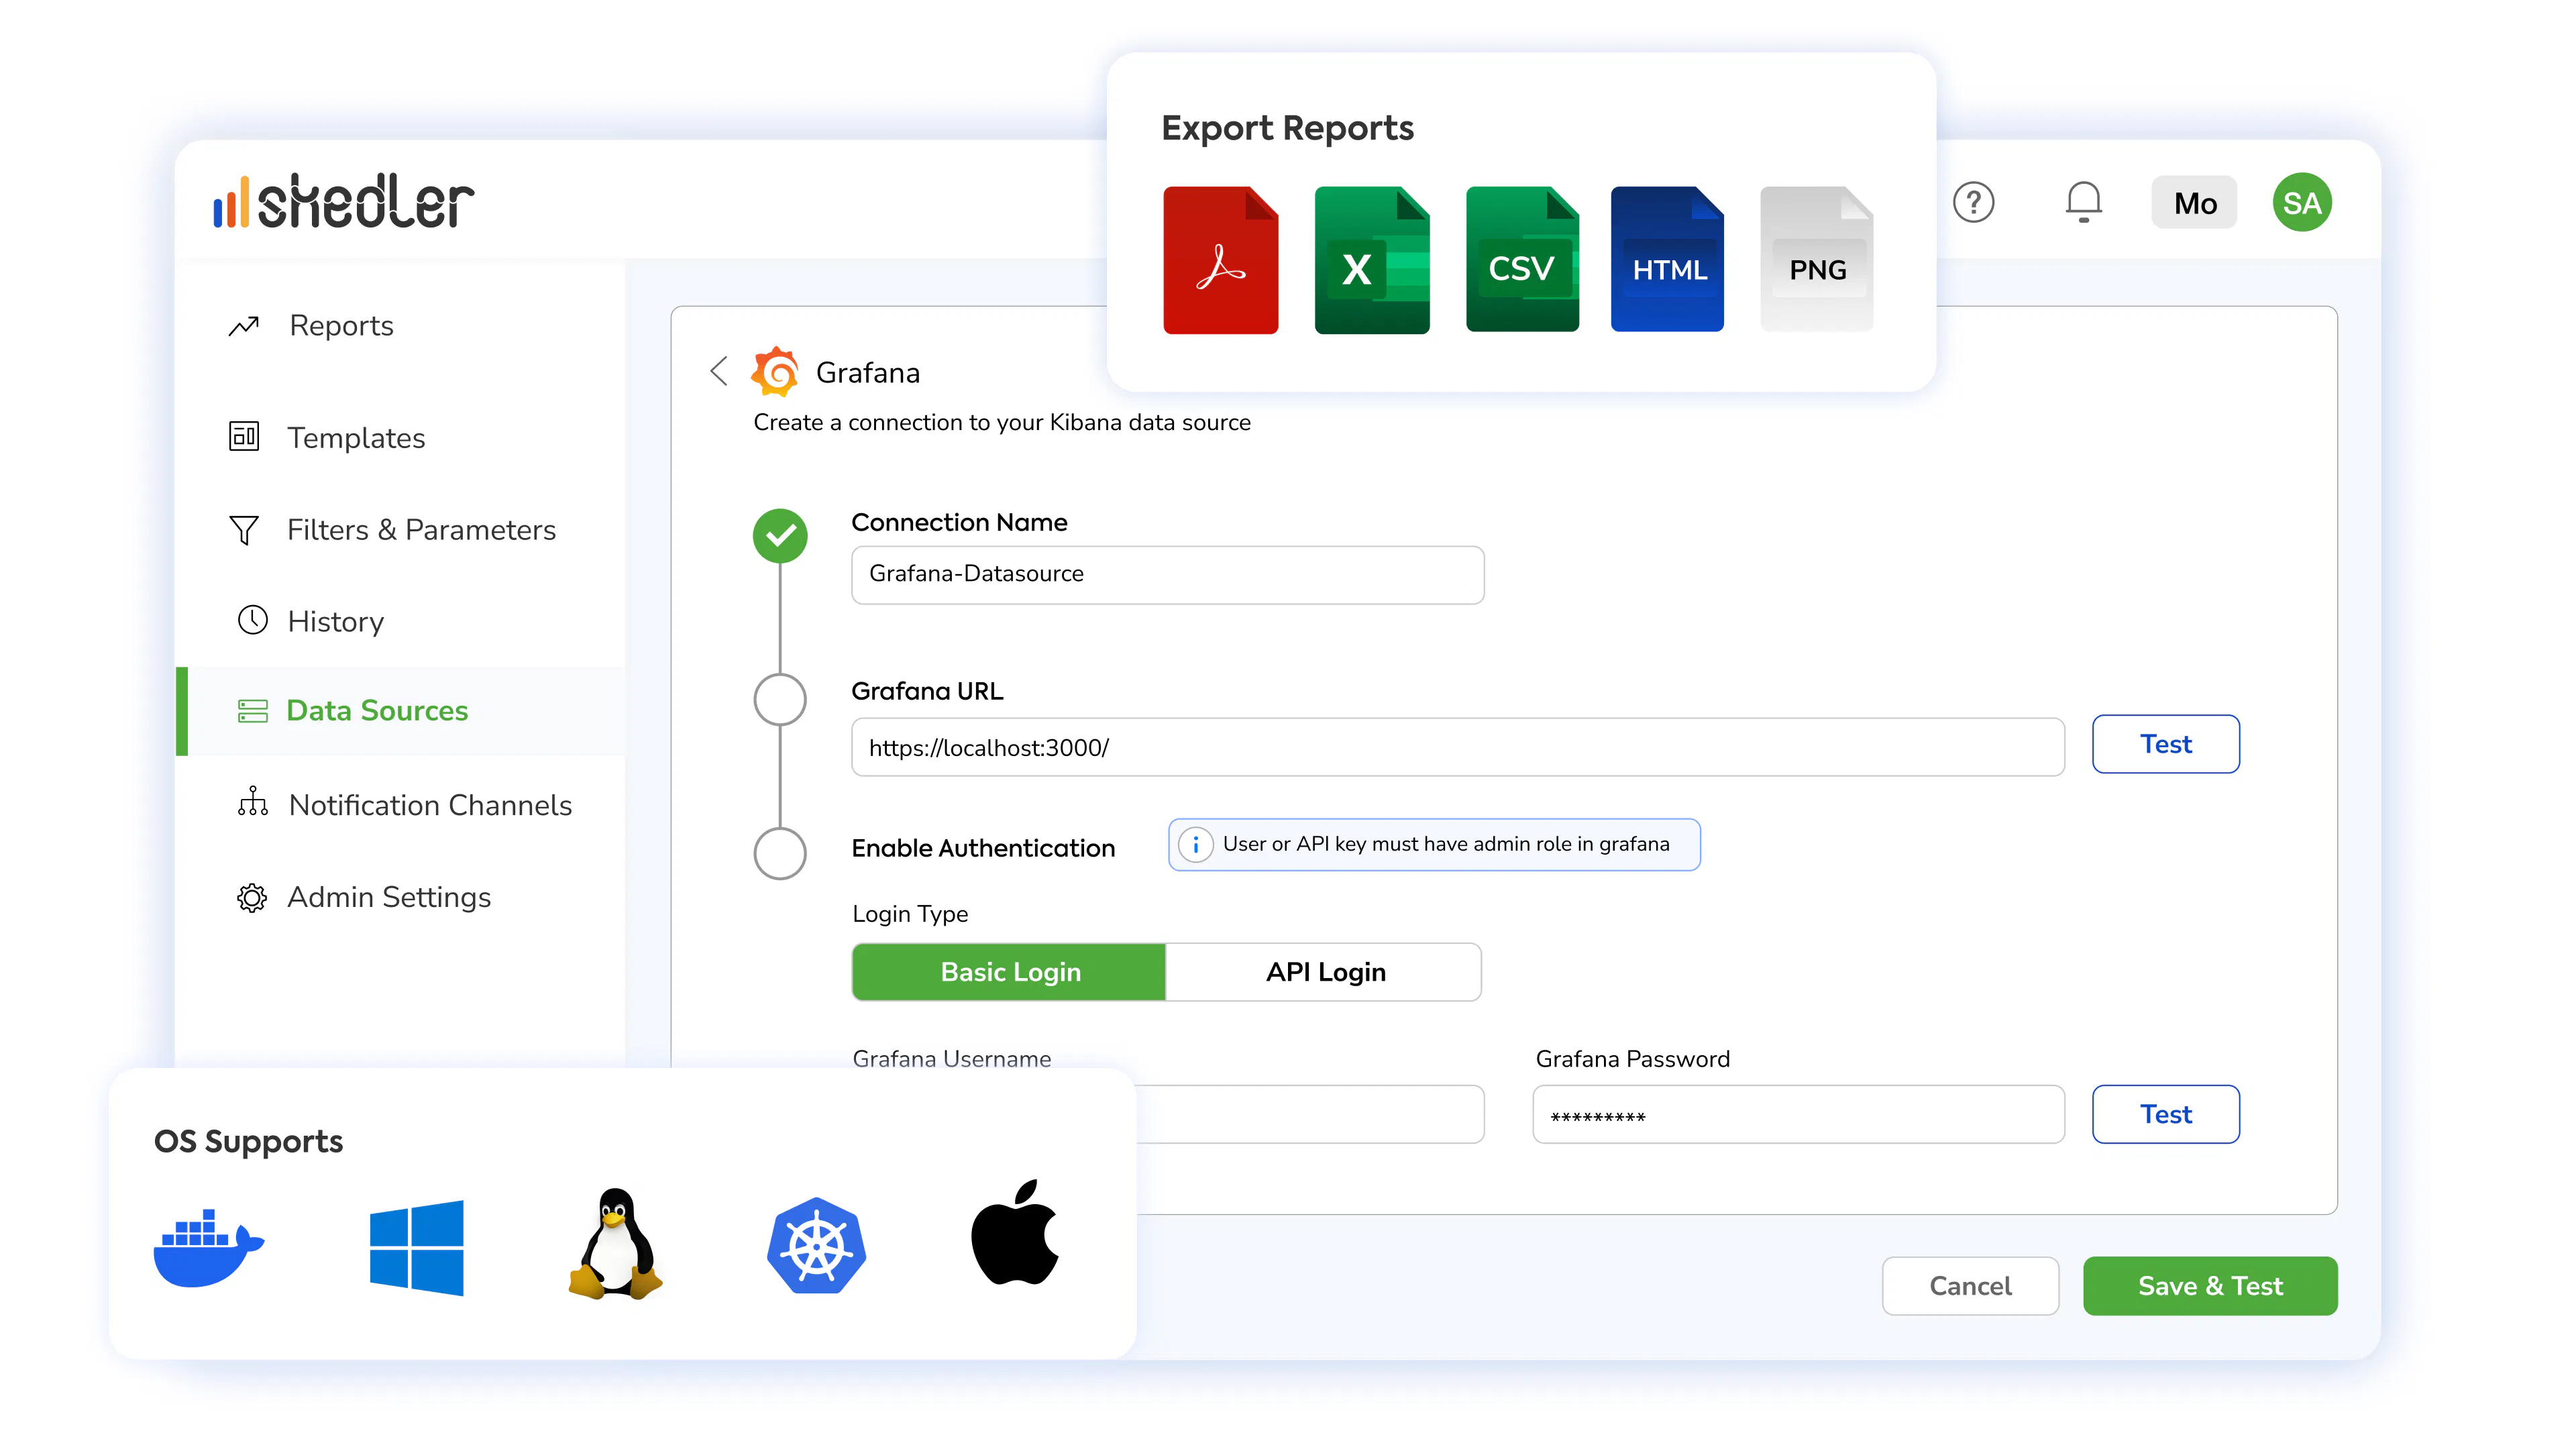
Task: Click the info icon in admin role notice
Action: click(x=1195, y=845)
